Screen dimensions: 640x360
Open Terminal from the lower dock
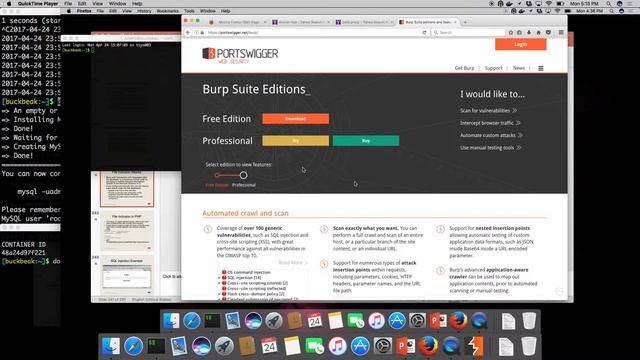(156, 347)
